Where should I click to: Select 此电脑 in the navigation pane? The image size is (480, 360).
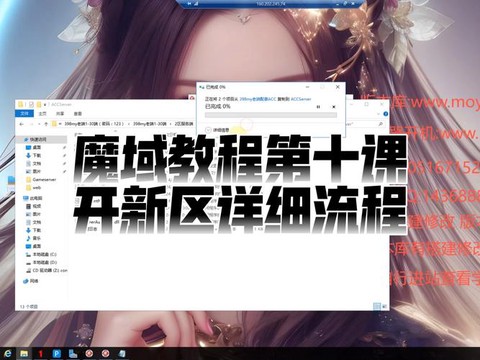33,198
